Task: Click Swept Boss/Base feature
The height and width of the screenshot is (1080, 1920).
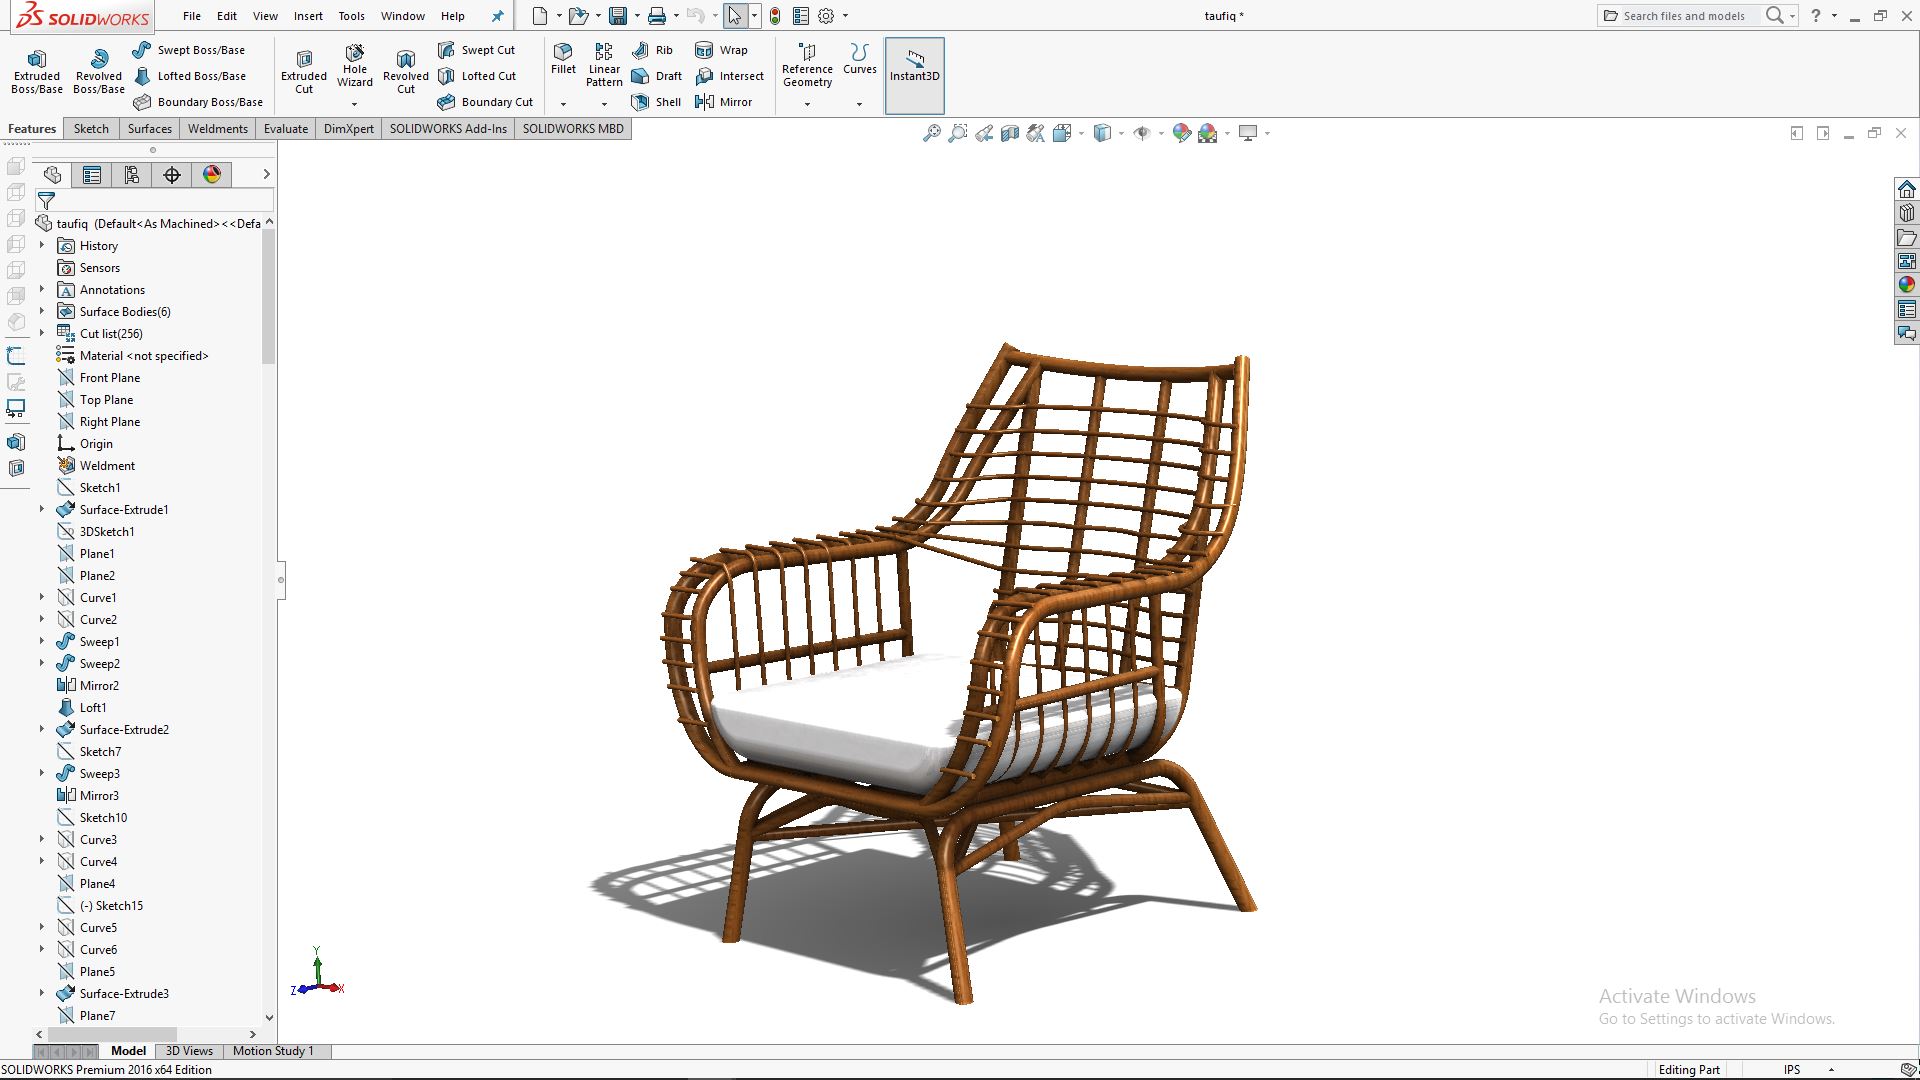Action: 188,50
